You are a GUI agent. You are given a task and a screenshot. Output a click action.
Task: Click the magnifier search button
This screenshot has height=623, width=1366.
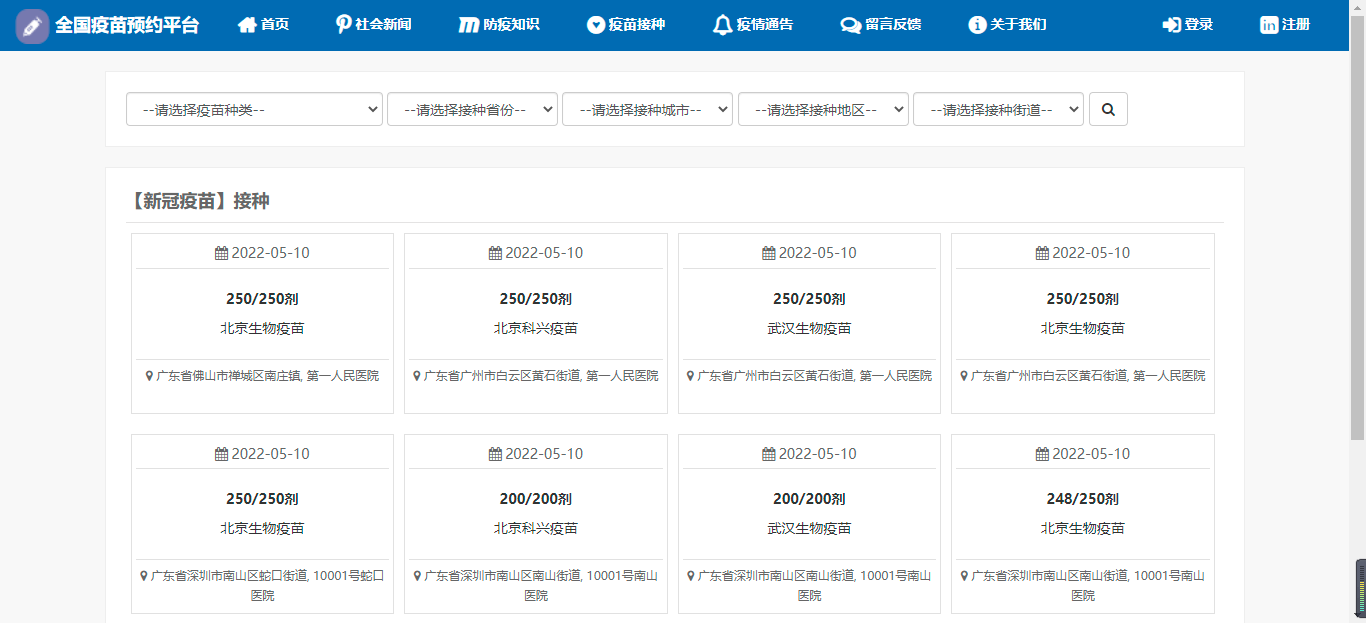click(1108, 109)
